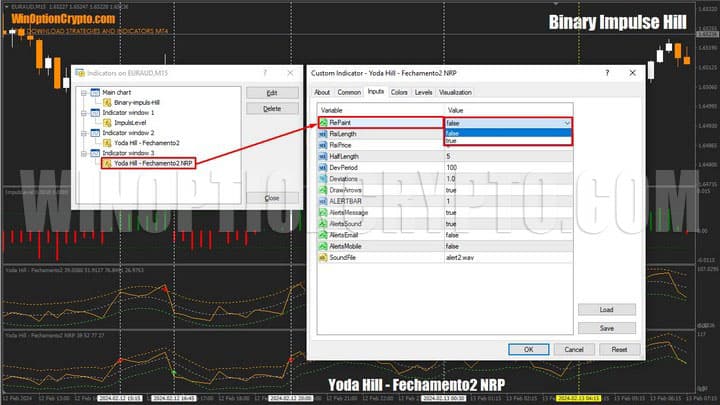
Task: Click the AlertsEmail variable icon
Action: [x=323, y=235]
